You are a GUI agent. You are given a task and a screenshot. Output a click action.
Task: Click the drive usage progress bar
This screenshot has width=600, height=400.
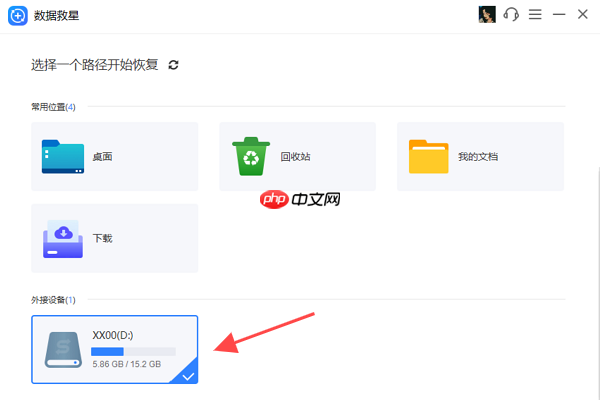[133, 351]
